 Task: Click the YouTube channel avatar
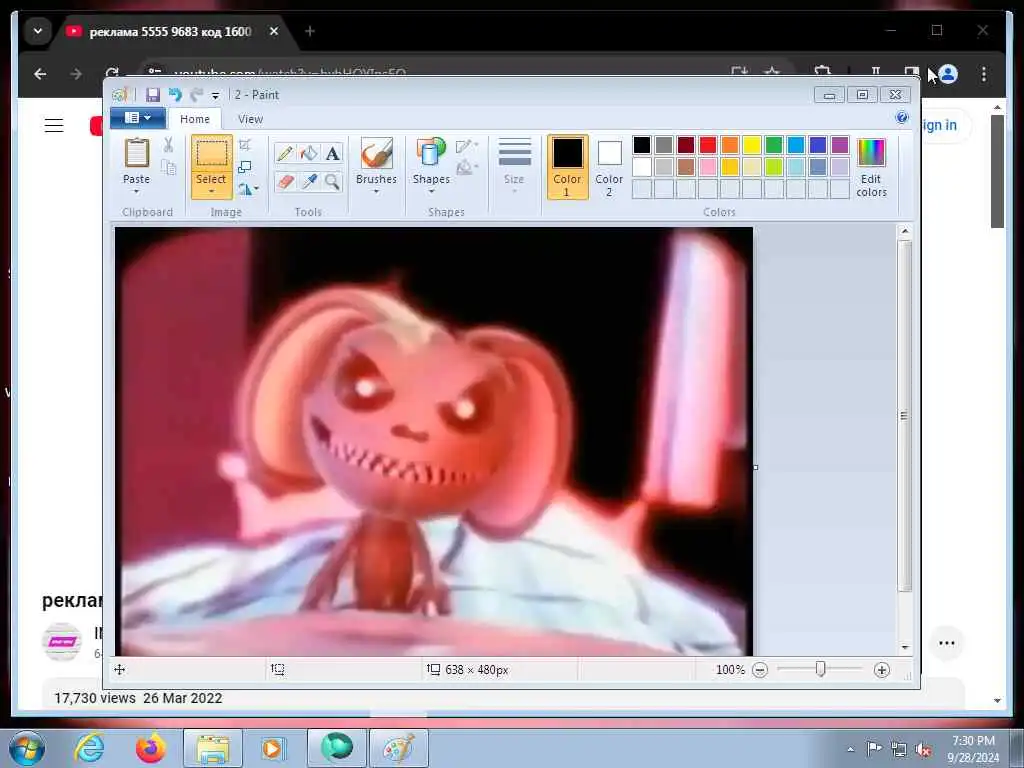point(62,643)
